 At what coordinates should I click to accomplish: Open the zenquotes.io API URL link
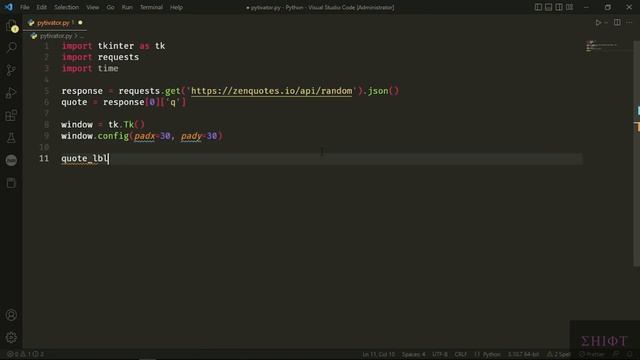[x=271, y=91]
